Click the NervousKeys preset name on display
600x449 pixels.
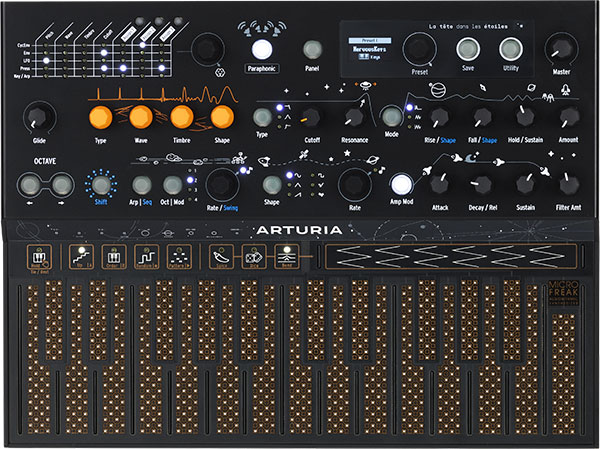(369, 49)
